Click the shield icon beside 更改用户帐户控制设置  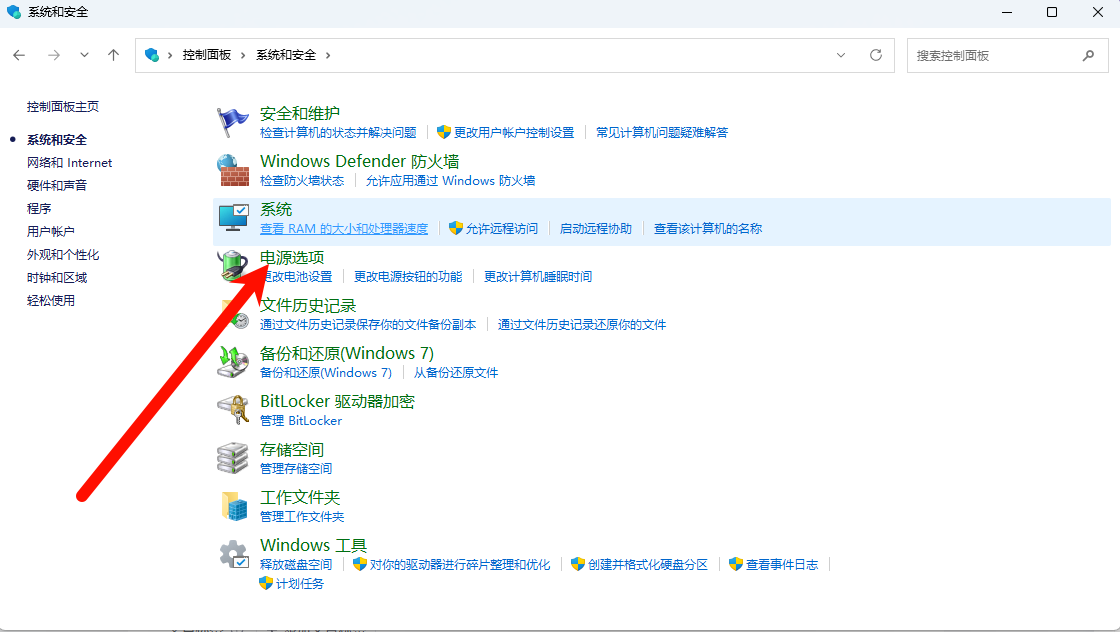444,132
